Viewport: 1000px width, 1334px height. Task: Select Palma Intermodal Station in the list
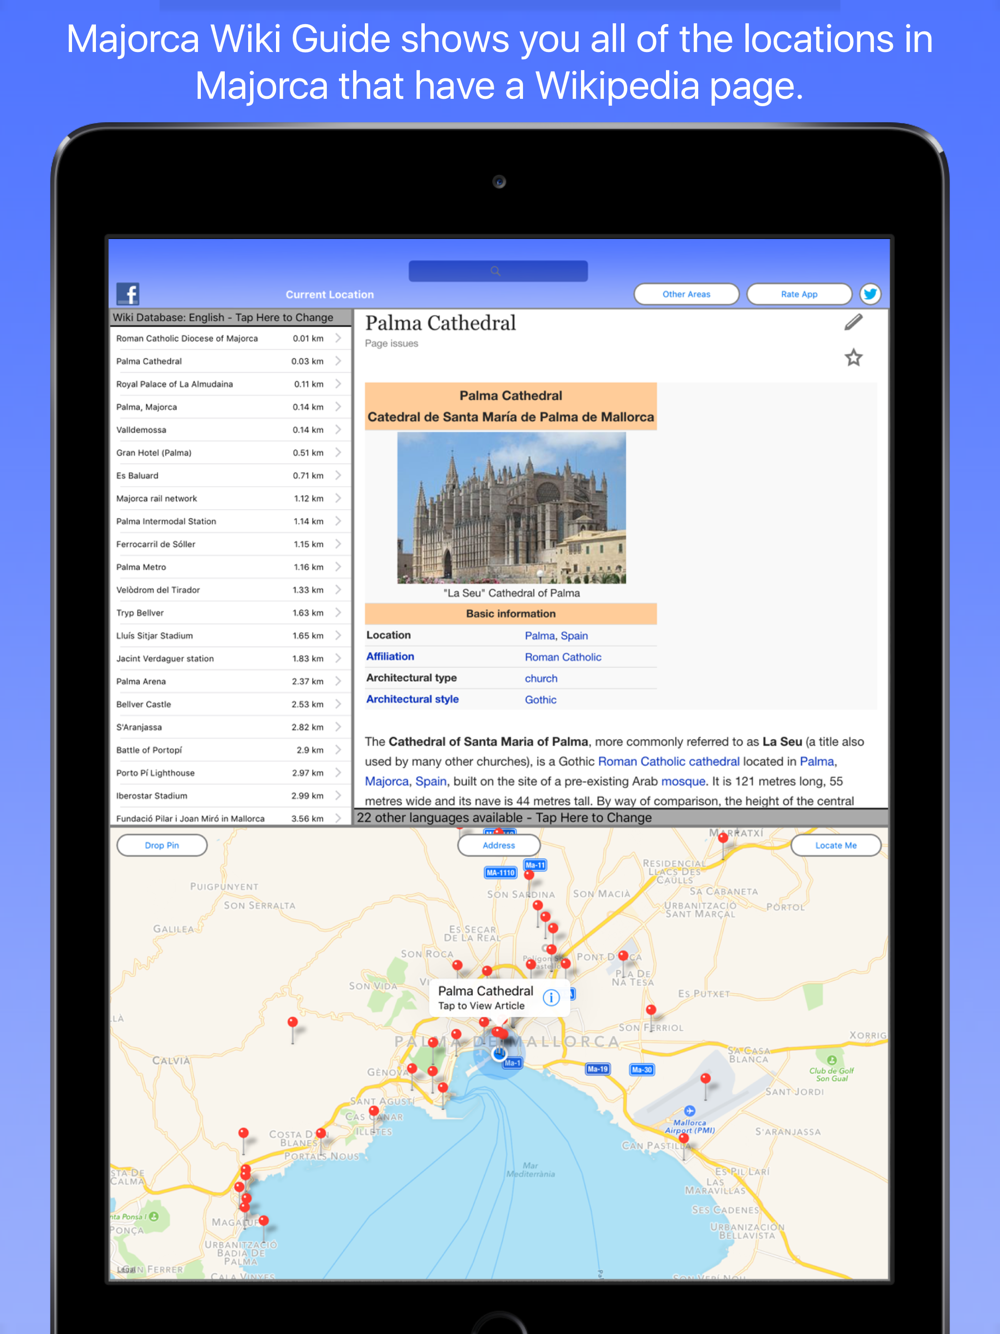[231, 521]
